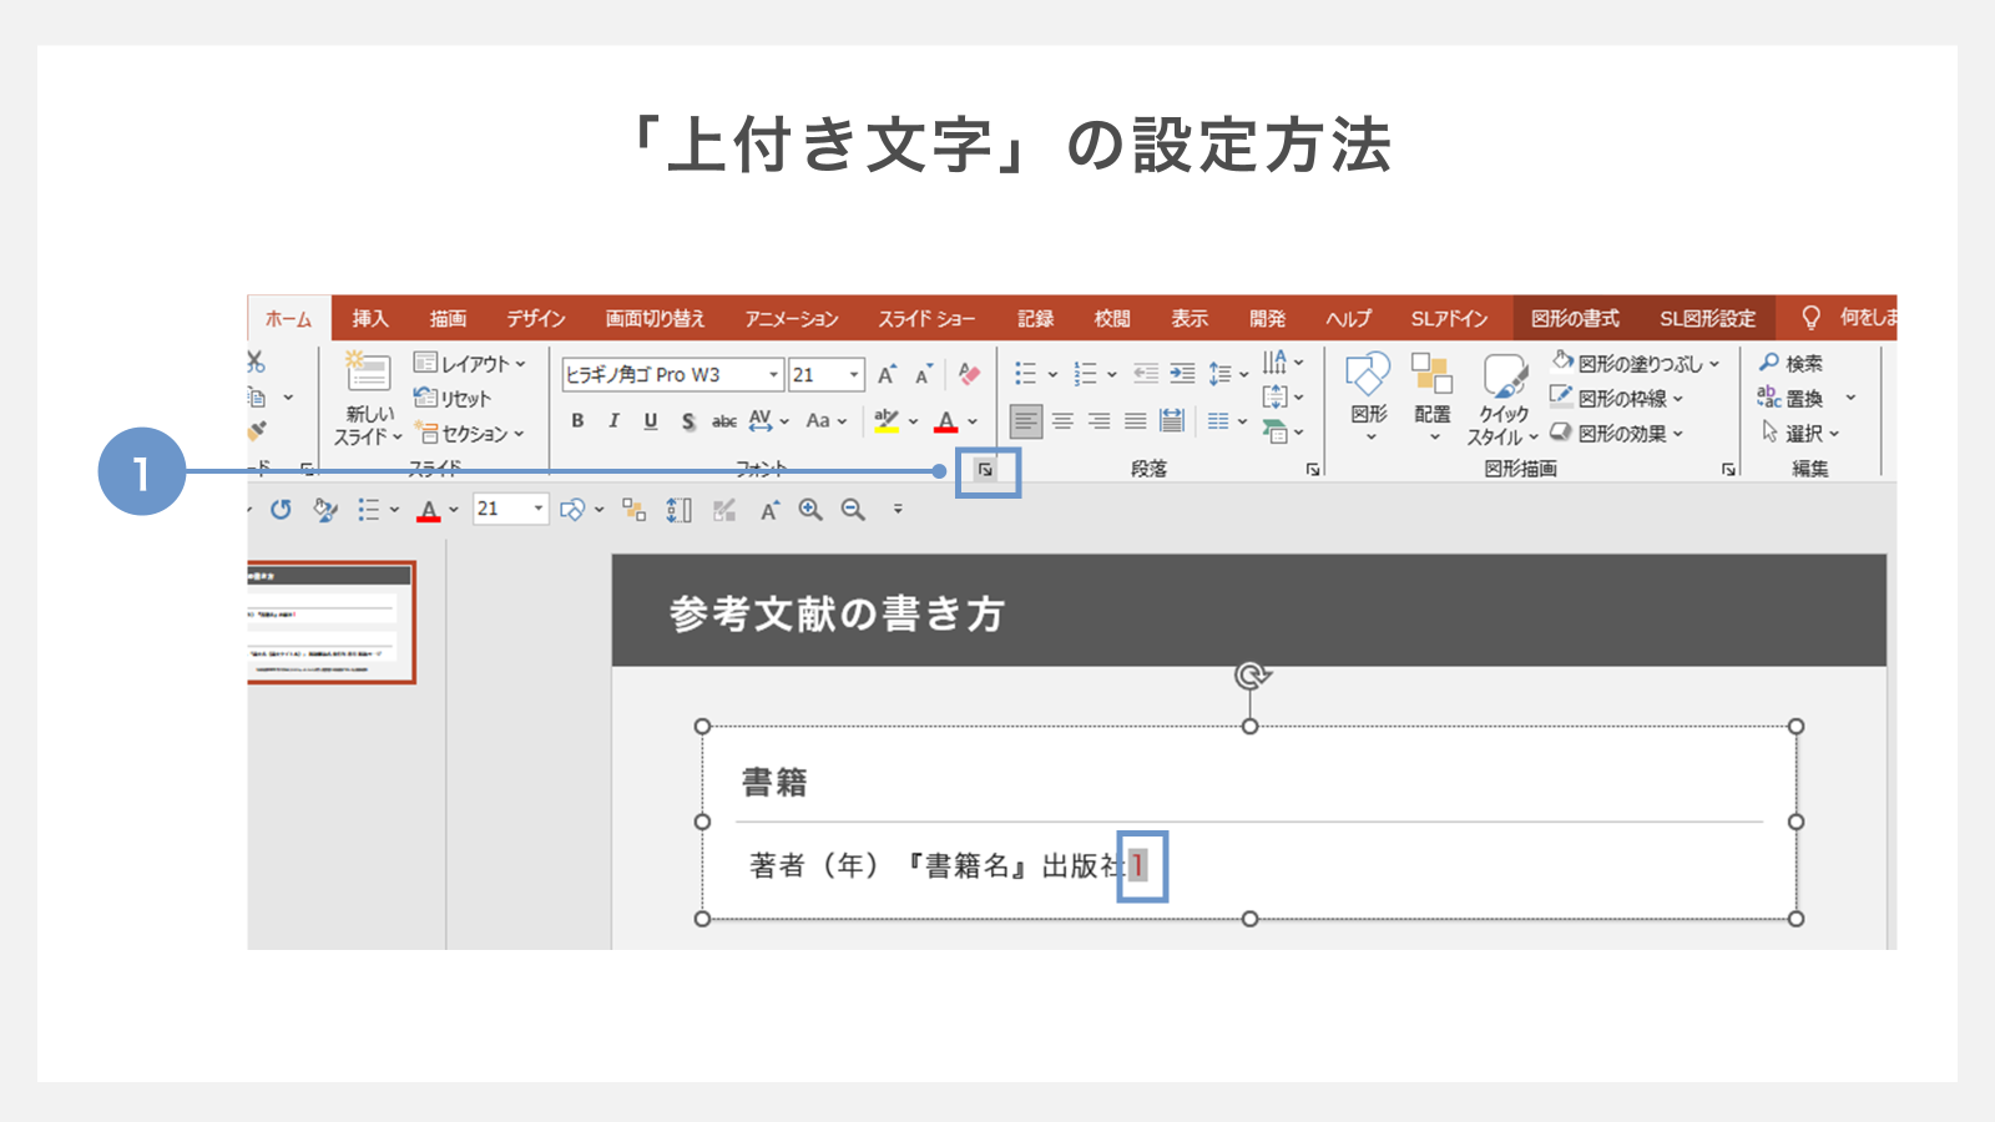
Task: Click the text highlight color icon
Action: pos(889,419)
